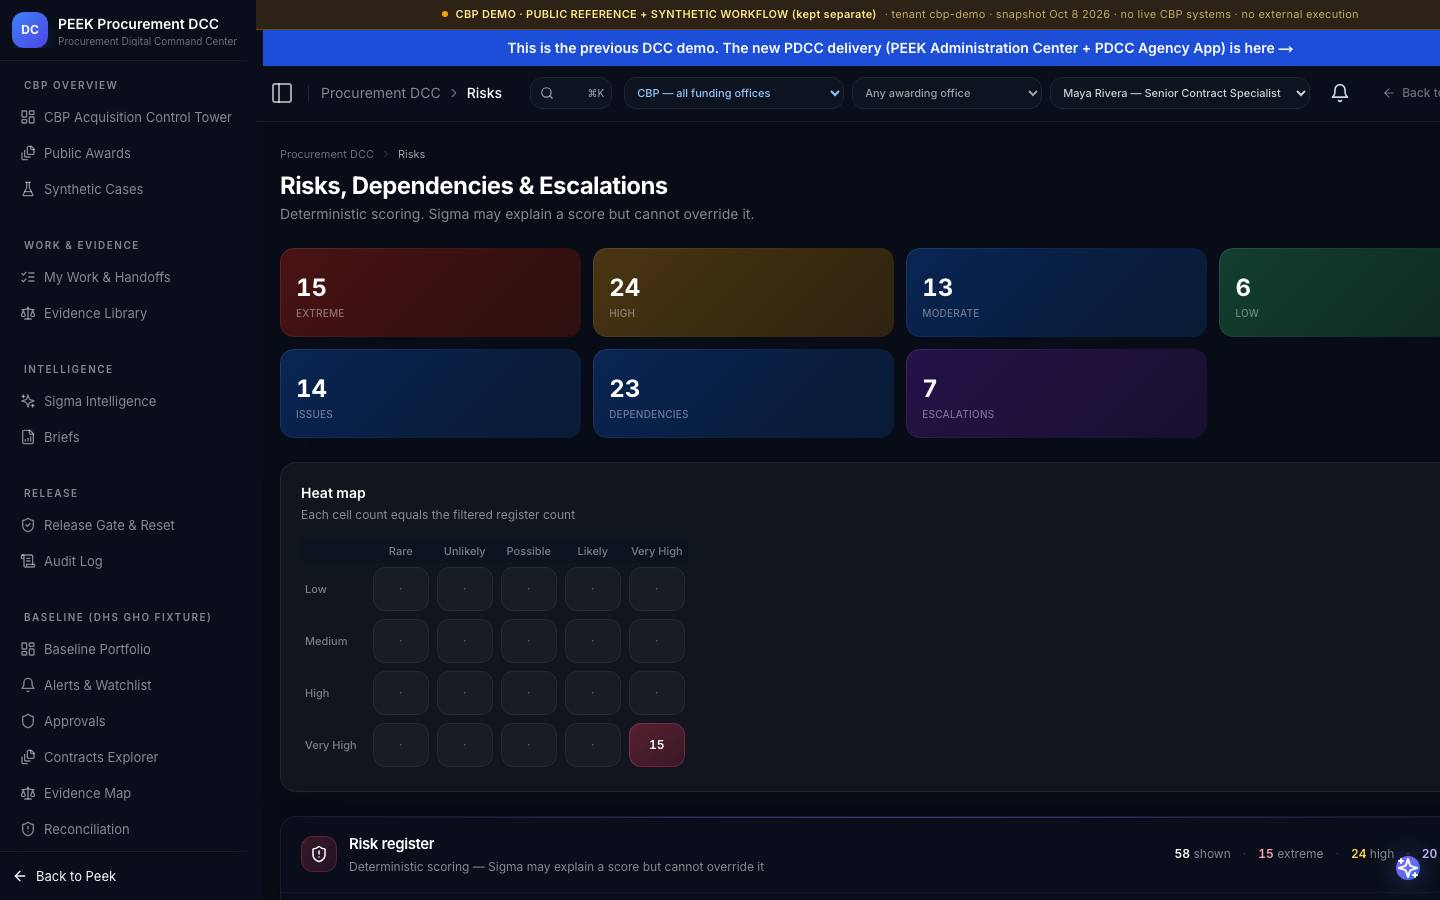This screenshot has height=900, width=1440.
Task: Click the 6 Low risk card
Action: pyautogui.click(x=1330, y=292)
